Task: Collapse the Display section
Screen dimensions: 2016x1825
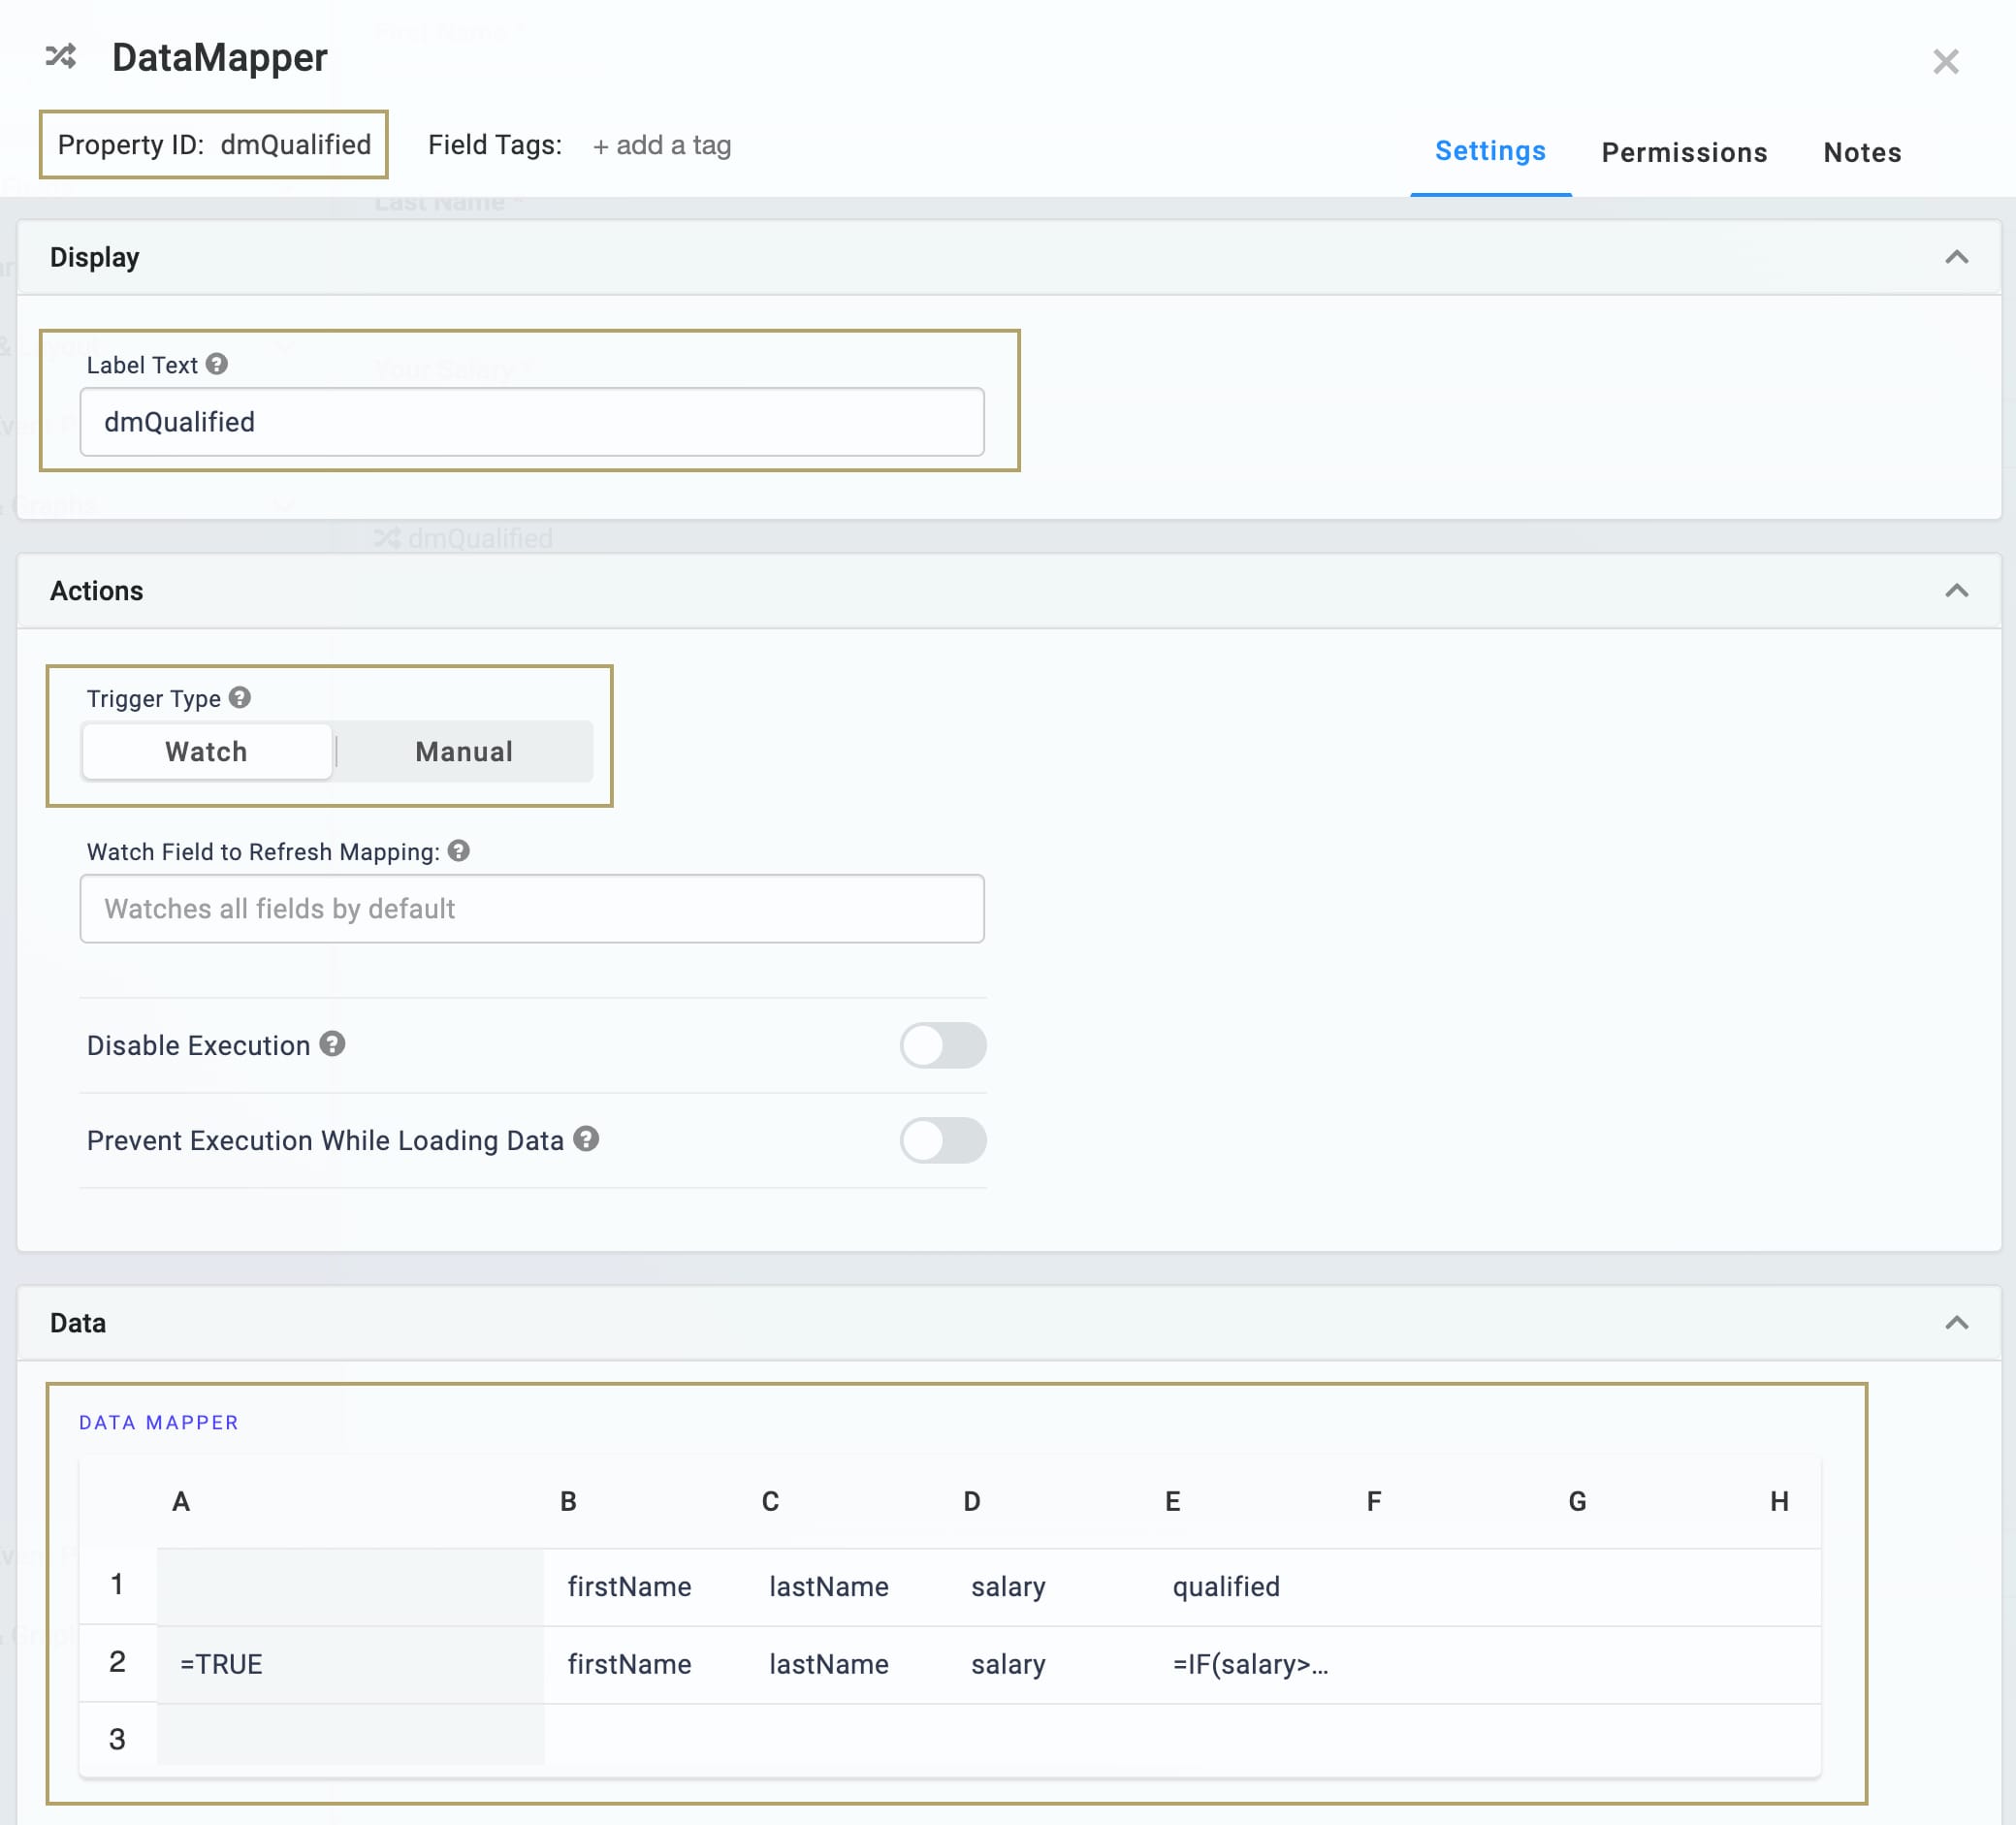Action: [1956, 258]
